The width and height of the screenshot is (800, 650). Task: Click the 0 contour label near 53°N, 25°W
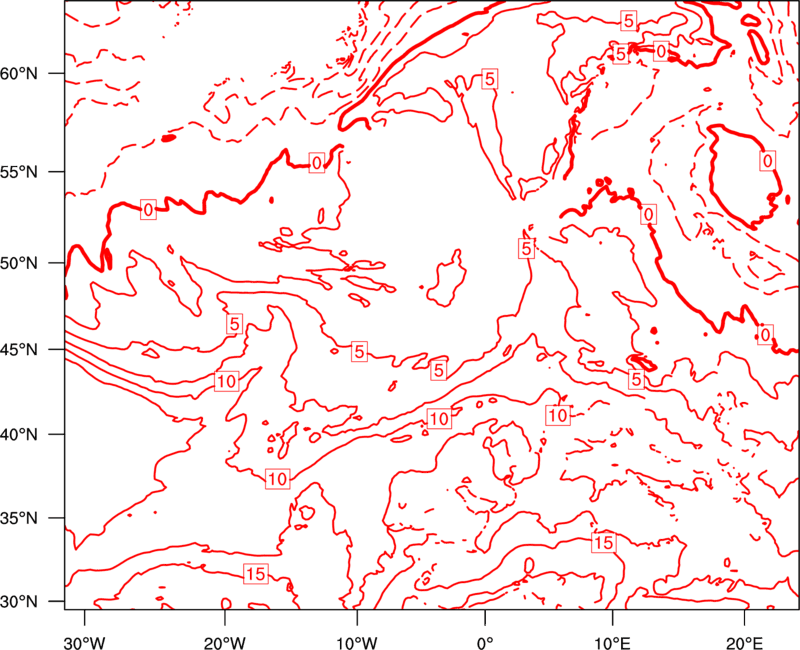pyautogui.click(x=148, y=210)
